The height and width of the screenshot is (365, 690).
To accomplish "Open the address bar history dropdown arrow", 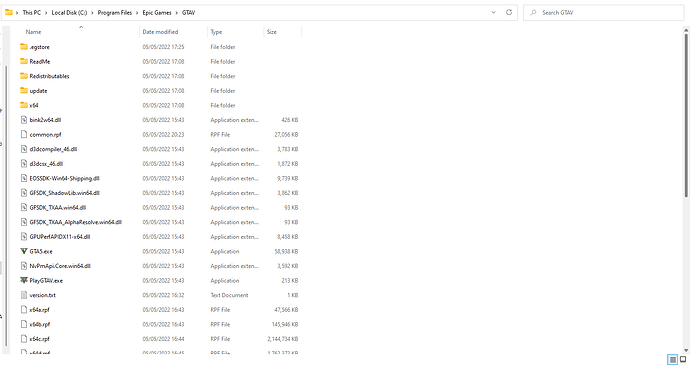I will tap(493, 12).
